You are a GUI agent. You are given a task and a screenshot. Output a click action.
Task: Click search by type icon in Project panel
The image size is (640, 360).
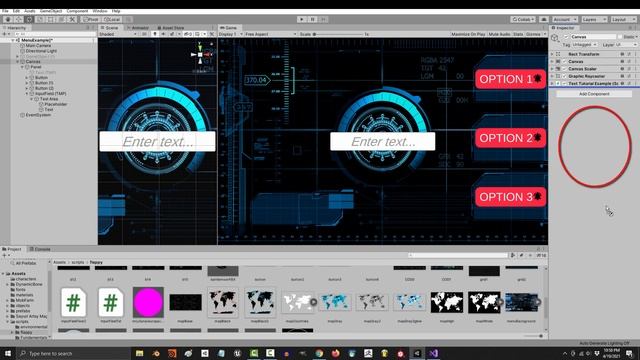513,255
